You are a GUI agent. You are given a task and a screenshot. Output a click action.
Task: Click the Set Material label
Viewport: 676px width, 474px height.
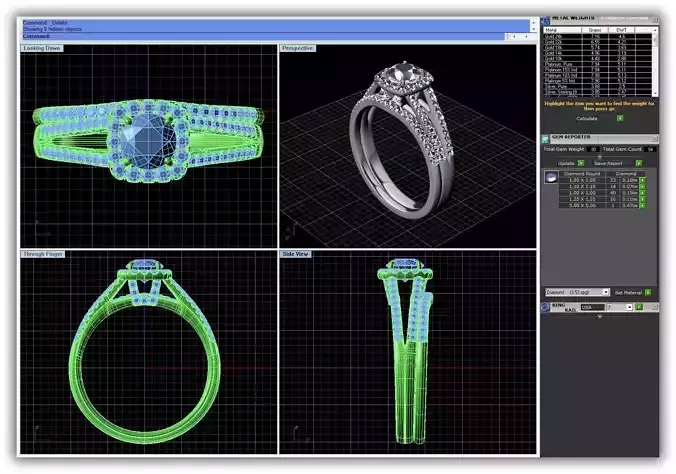pyautogui.click(x=628, y=292)
